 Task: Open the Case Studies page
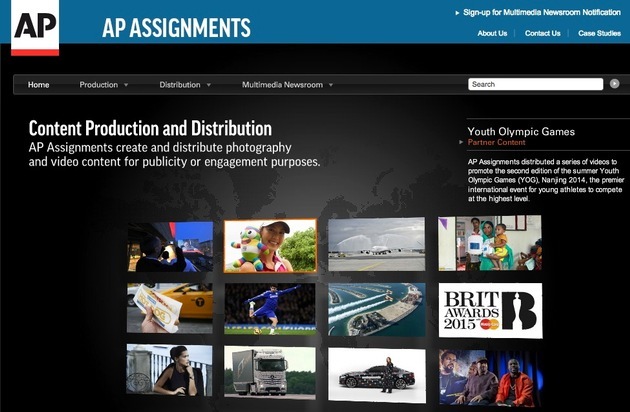click(x=599, y=33)
